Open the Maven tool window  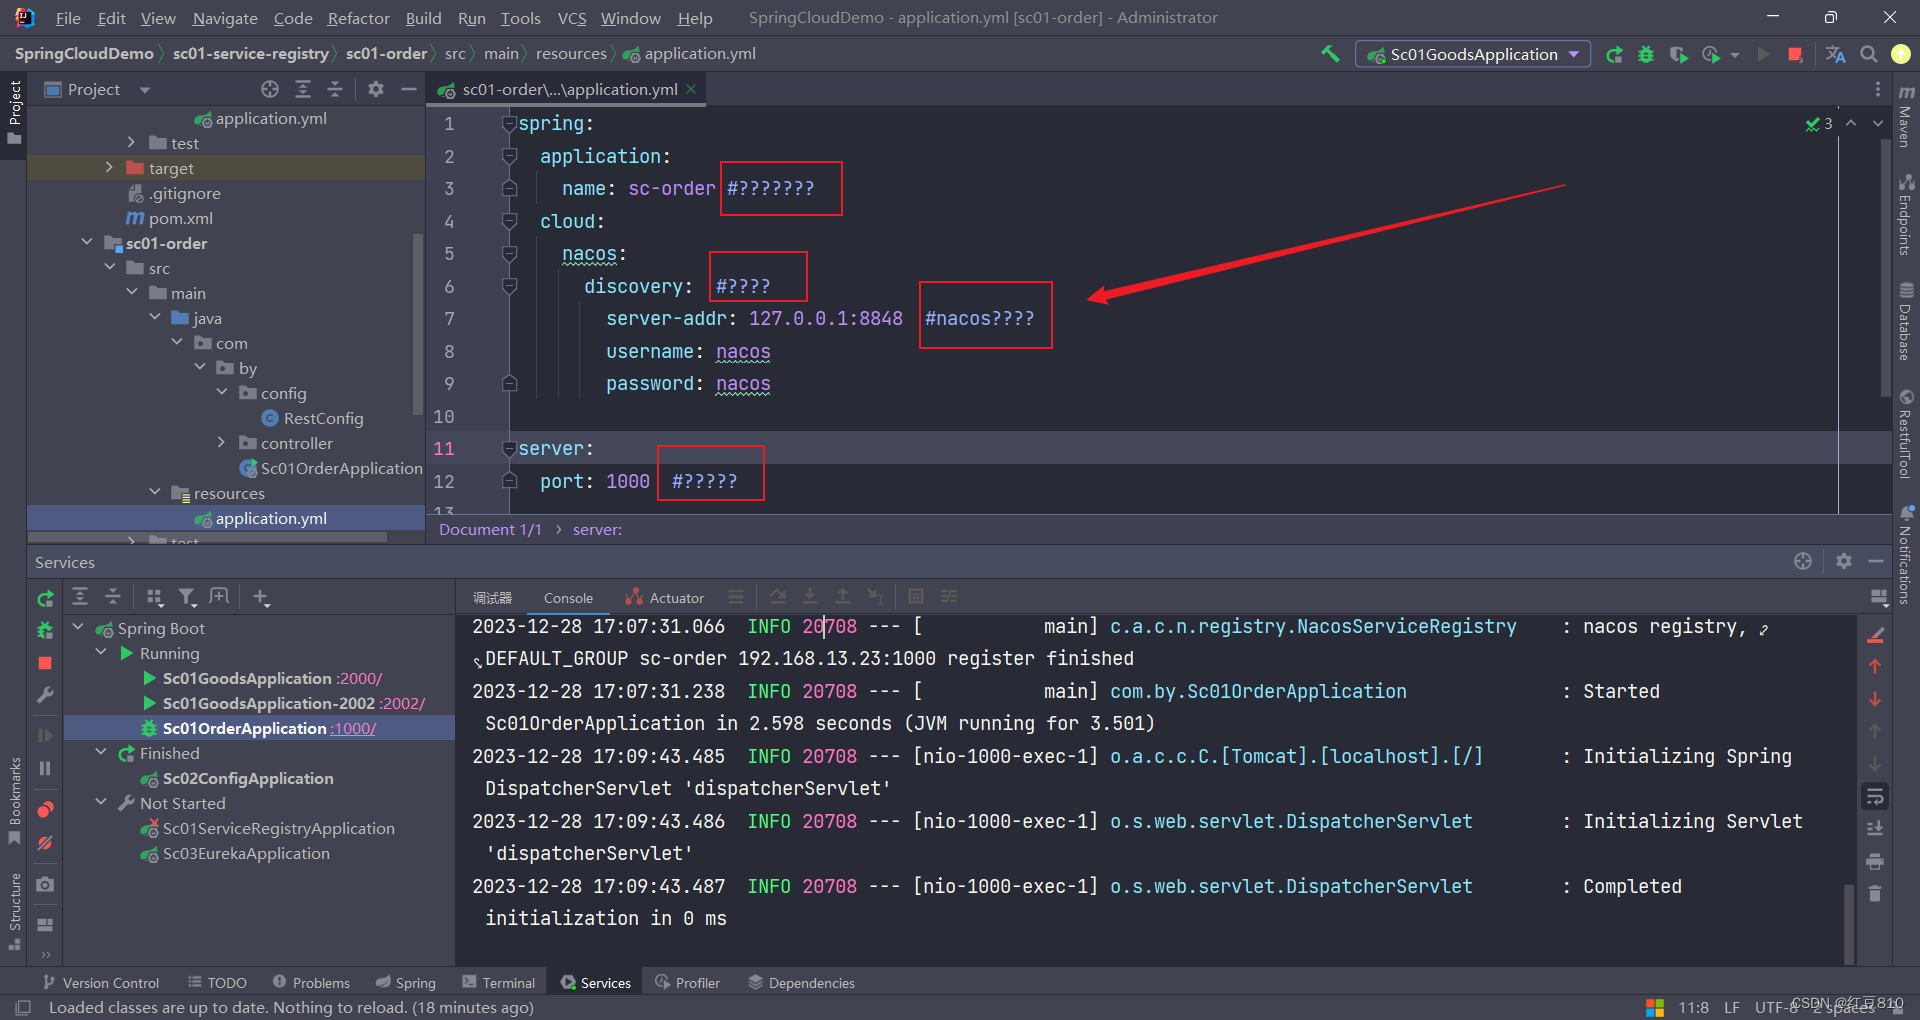[1906, 118]
